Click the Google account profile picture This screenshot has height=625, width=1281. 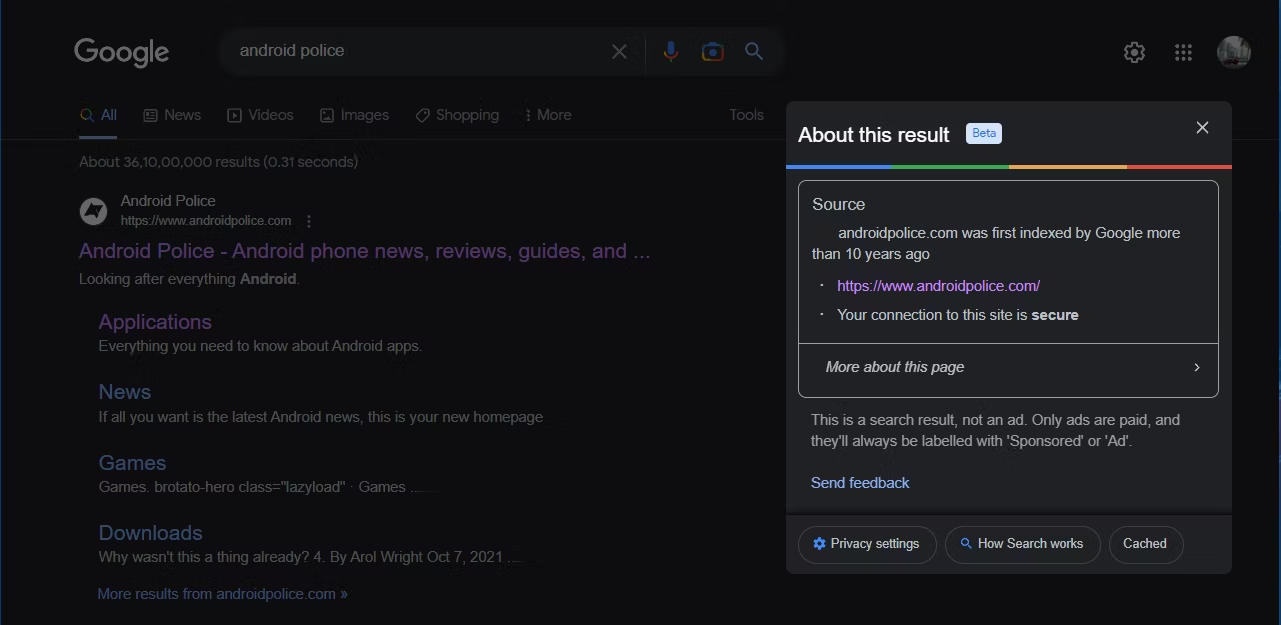[1233, 53]
